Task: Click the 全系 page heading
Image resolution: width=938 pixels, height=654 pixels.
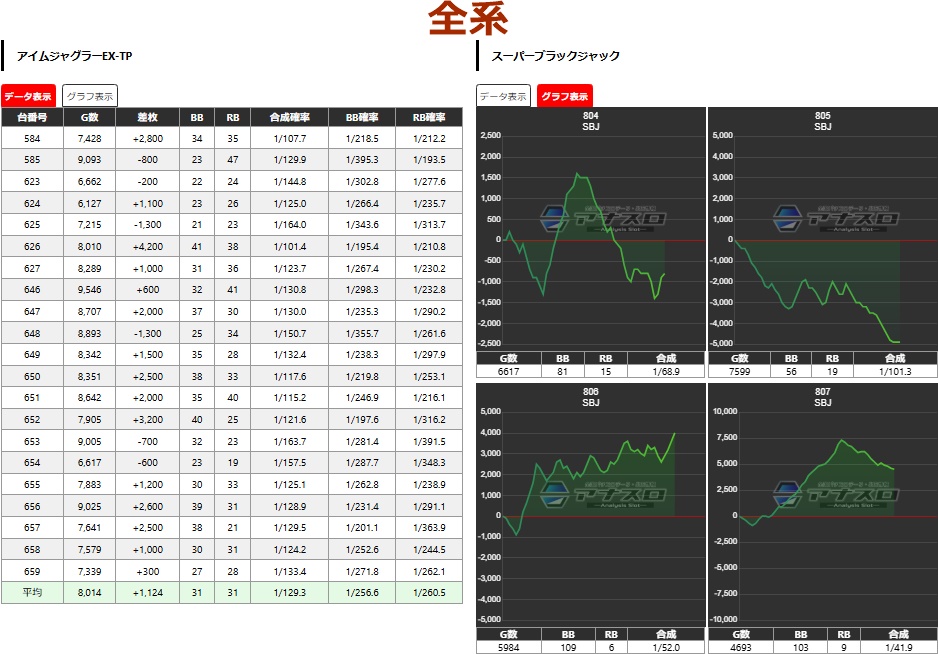Action: click(x=468, y=19)
